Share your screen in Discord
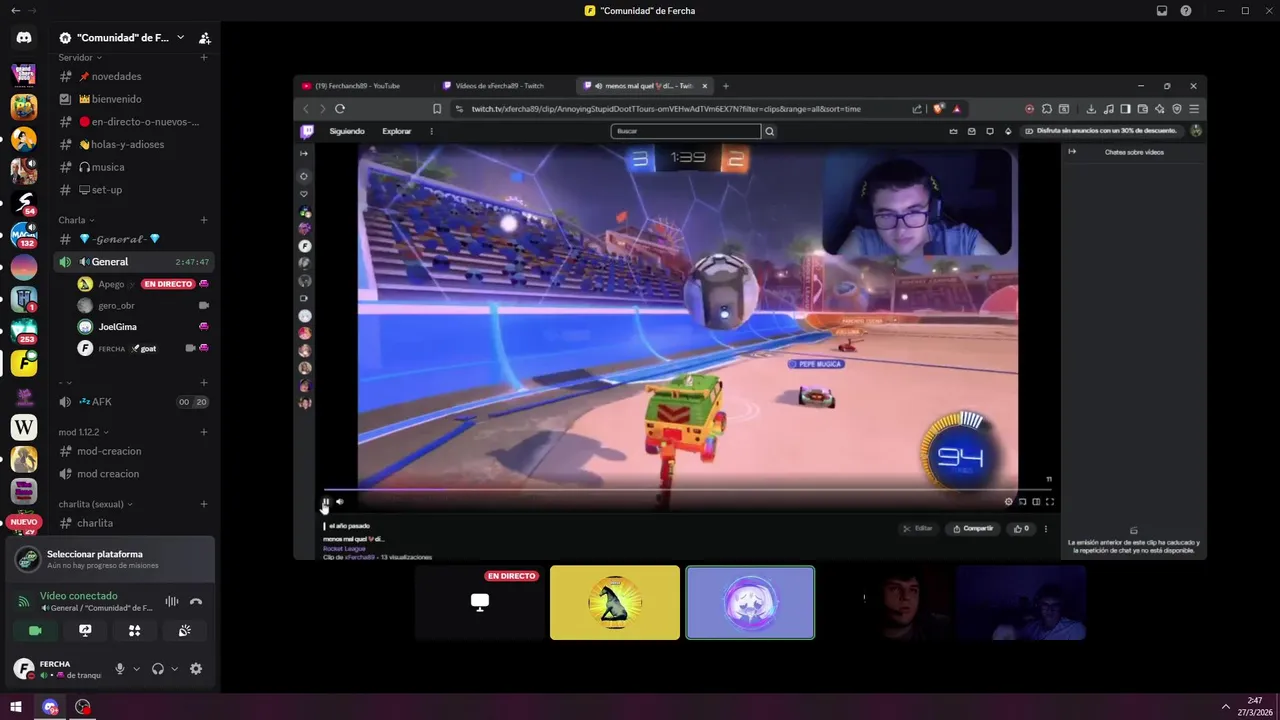This screenshot has width=1280, height=720. point(85,631)
